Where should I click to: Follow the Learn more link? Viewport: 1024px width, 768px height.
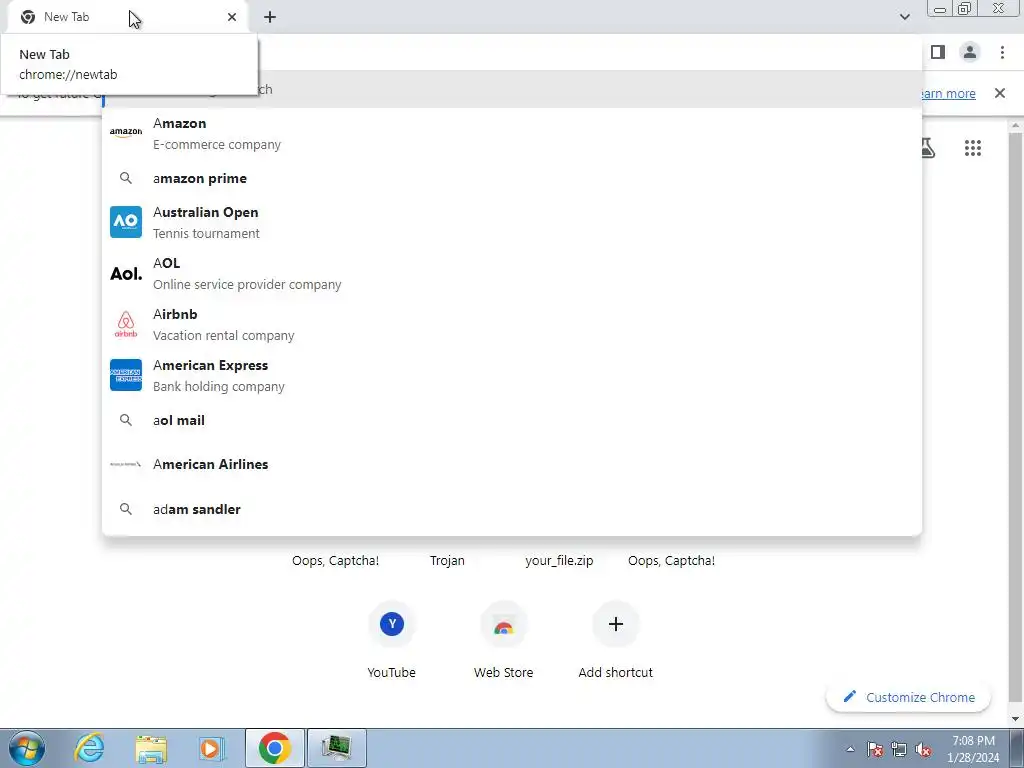947,93
